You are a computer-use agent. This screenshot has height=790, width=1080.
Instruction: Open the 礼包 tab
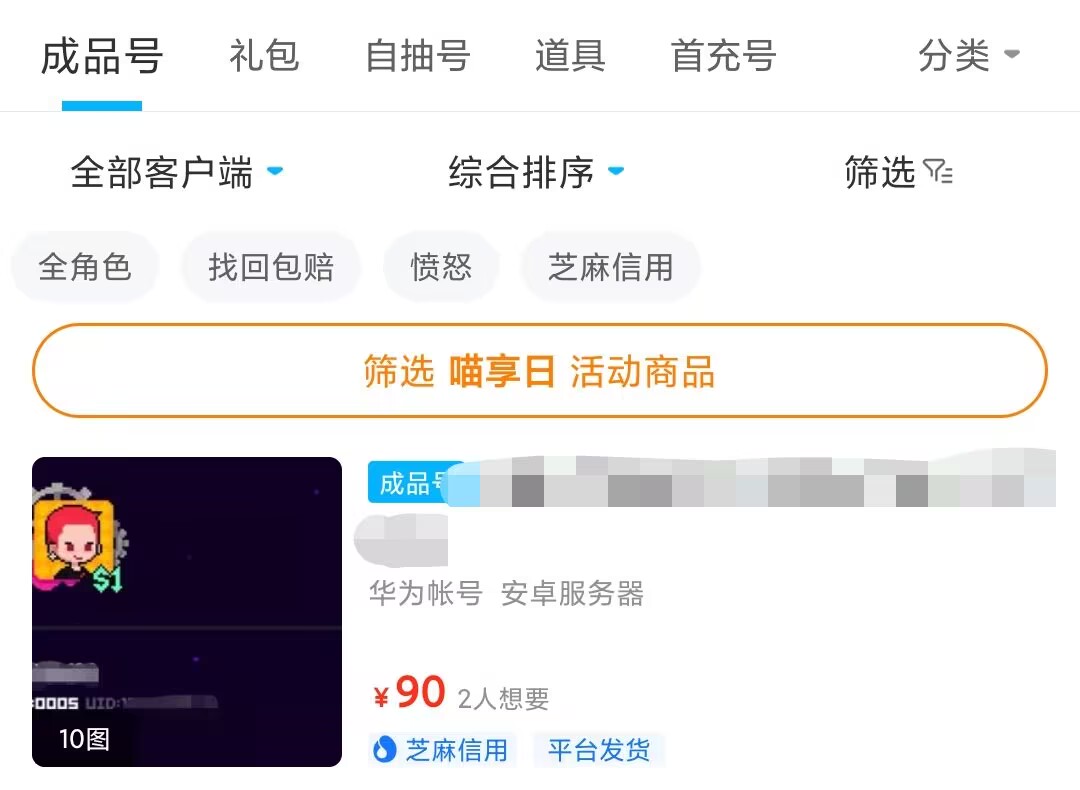click(x=264, y=56)
